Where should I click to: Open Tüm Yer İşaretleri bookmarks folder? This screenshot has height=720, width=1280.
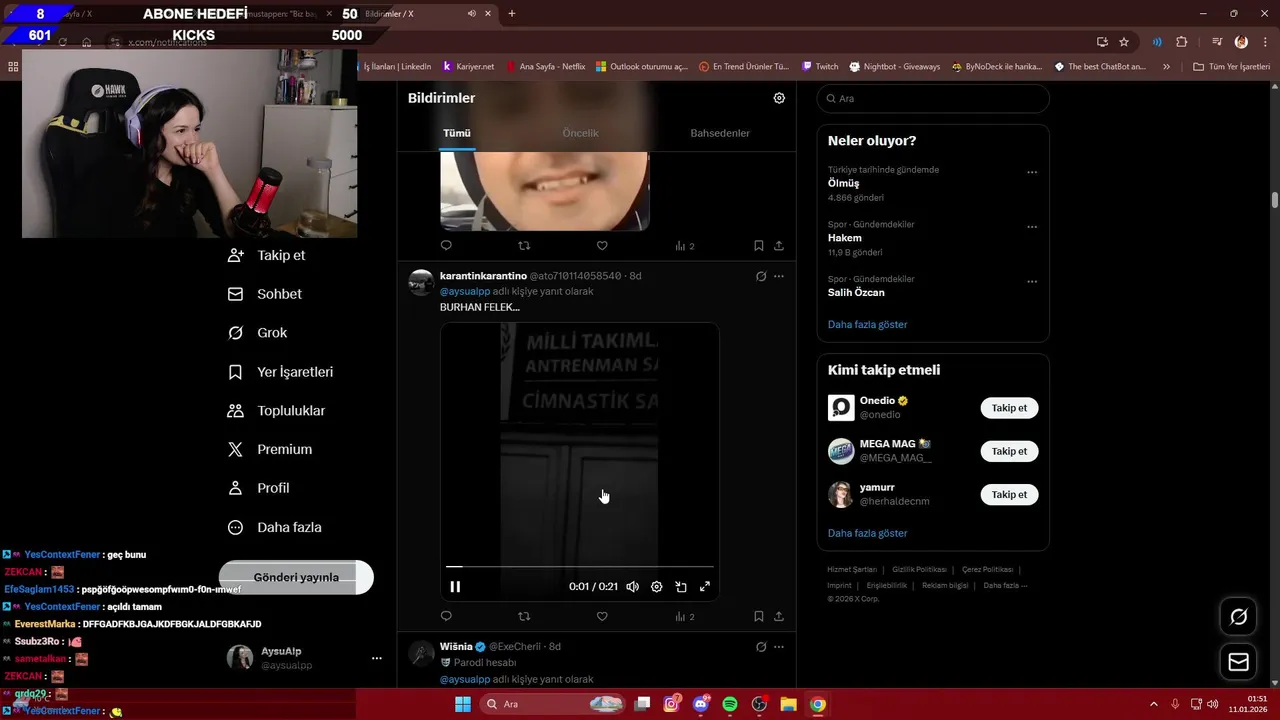[x=1231, y=66]
